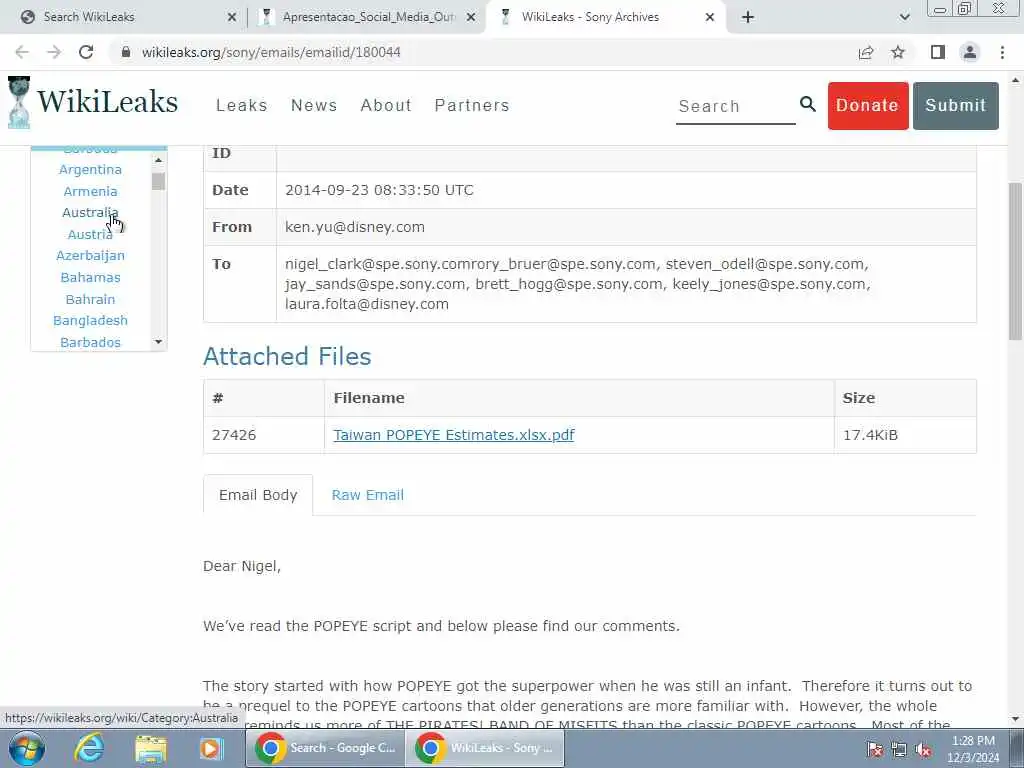Select Bangladesh in country list

tap(90, 321)
